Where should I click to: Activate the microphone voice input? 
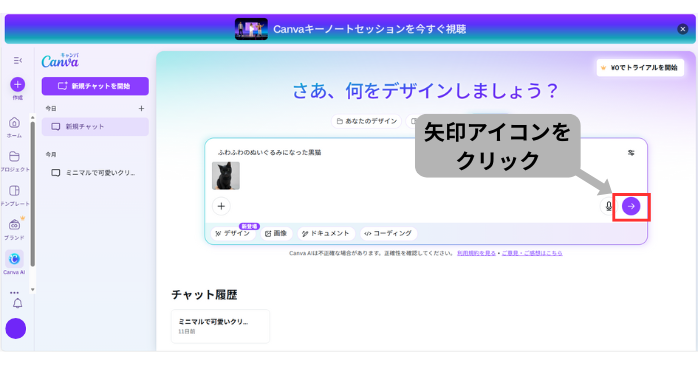click(608, 206)
